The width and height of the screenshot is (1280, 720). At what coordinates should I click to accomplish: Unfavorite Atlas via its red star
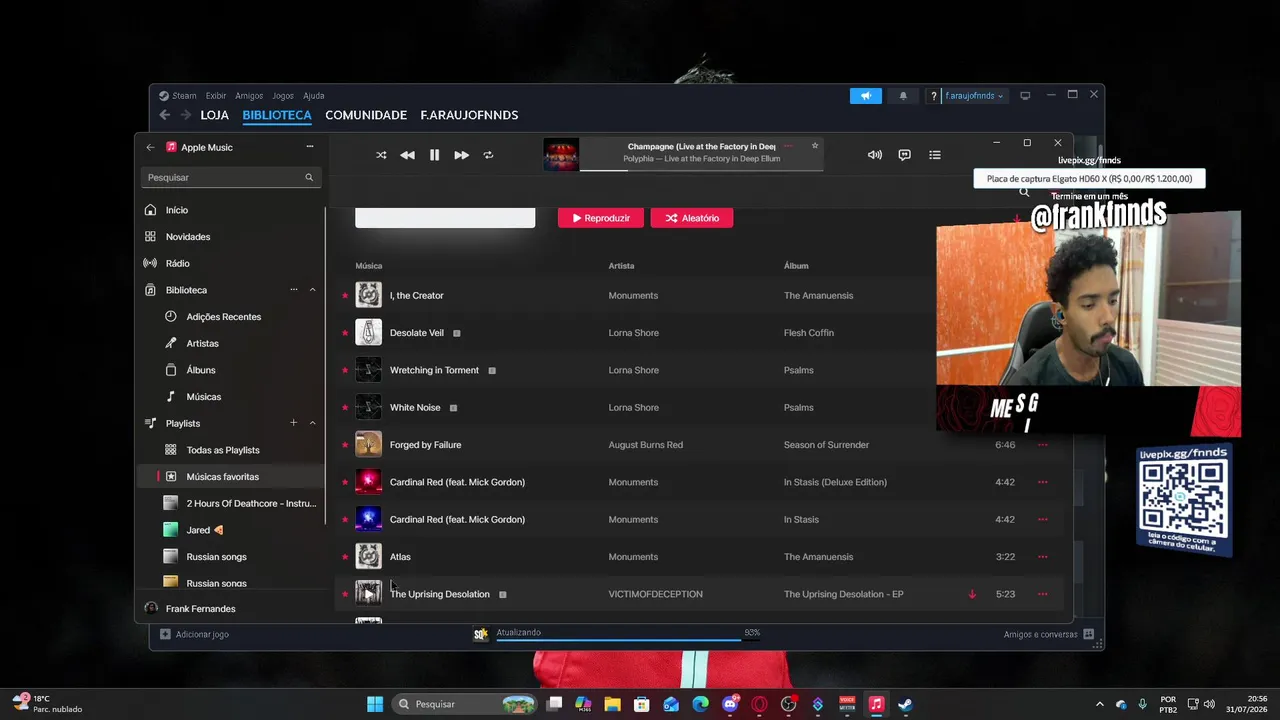[345, 557]
